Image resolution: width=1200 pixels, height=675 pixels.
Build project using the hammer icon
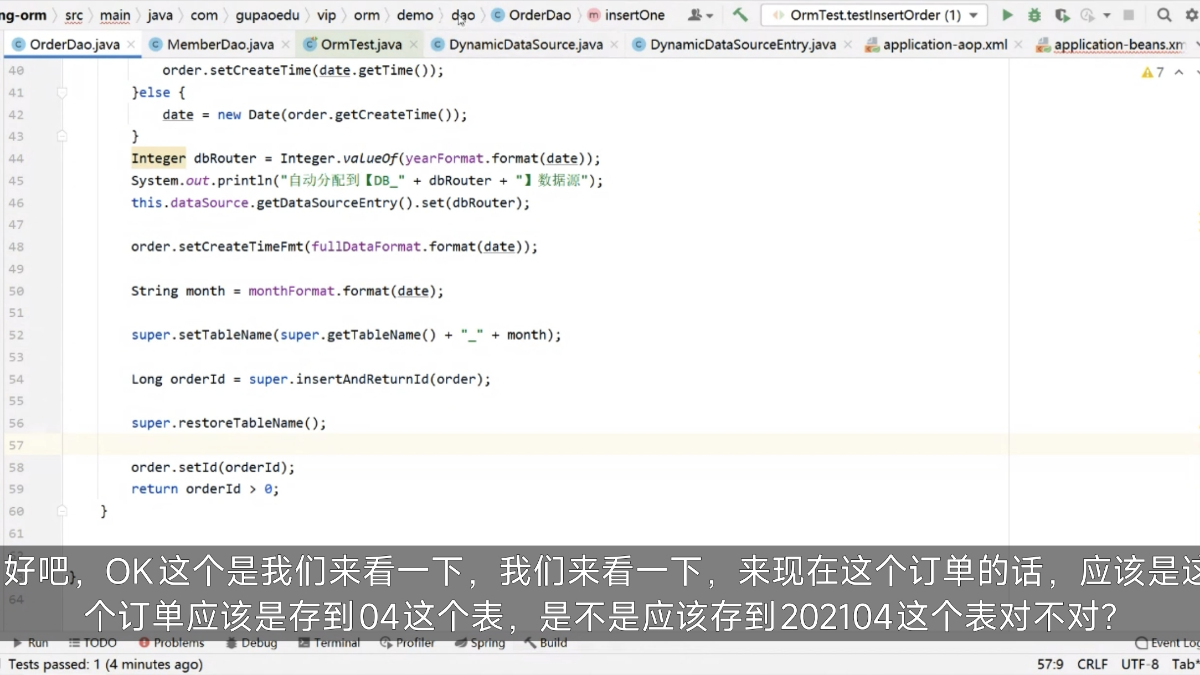(740, 15)
